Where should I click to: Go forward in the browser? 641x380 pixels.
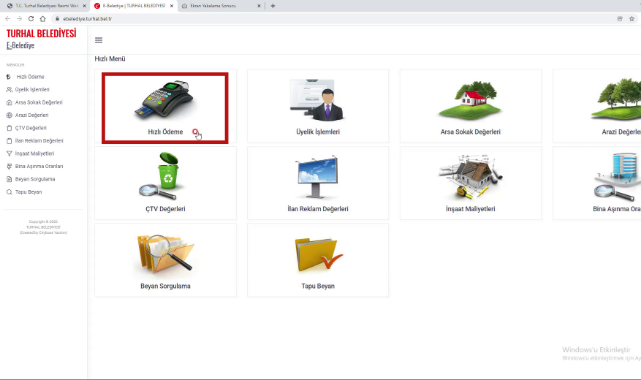(19, 19)
